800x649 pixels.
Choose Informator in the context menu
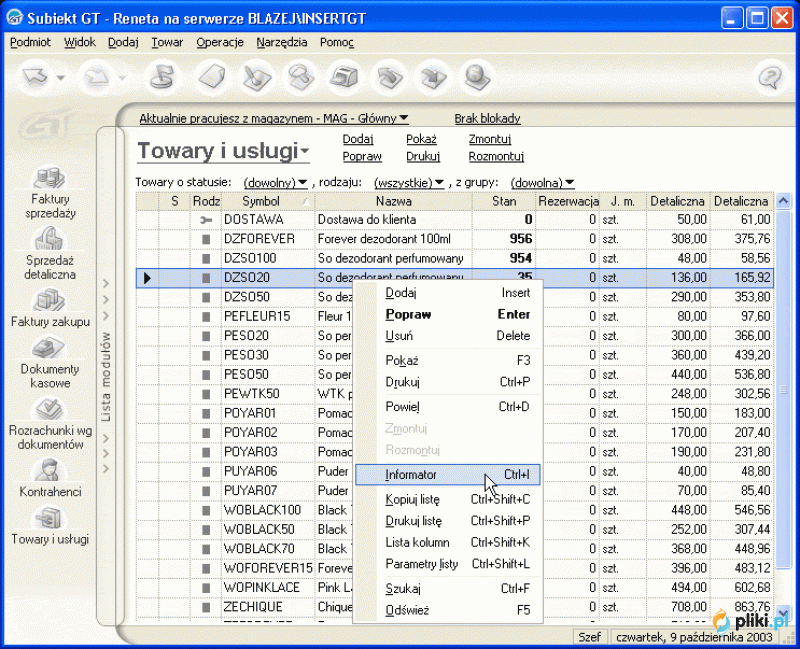click(447, 475)
